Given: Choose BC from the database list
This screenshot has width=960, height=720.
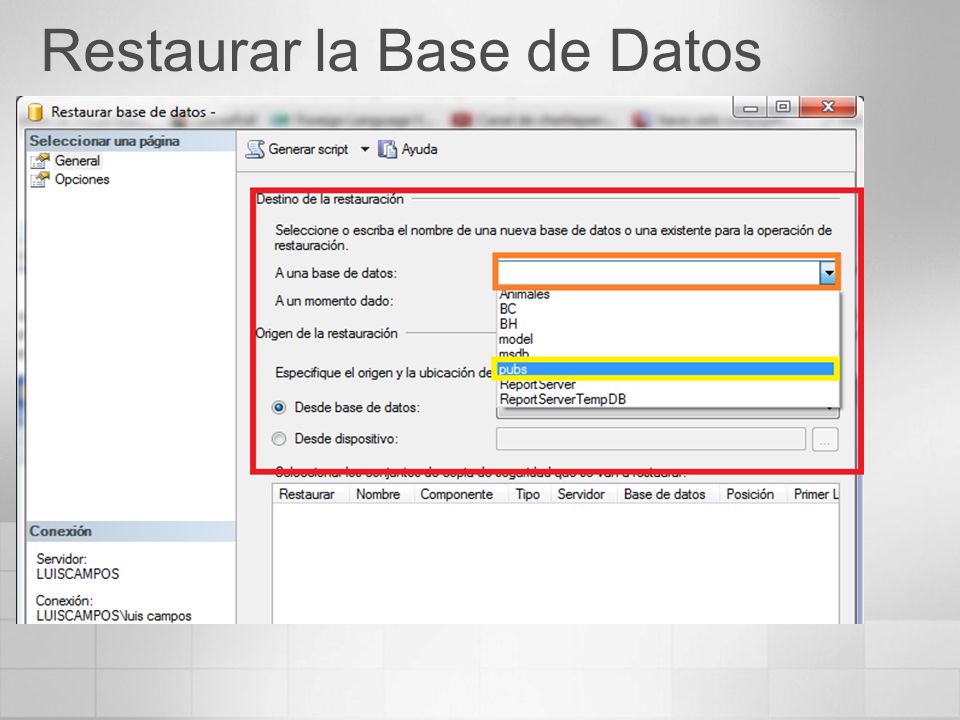Looking at the screenshot, I should [x=667, y=309].
